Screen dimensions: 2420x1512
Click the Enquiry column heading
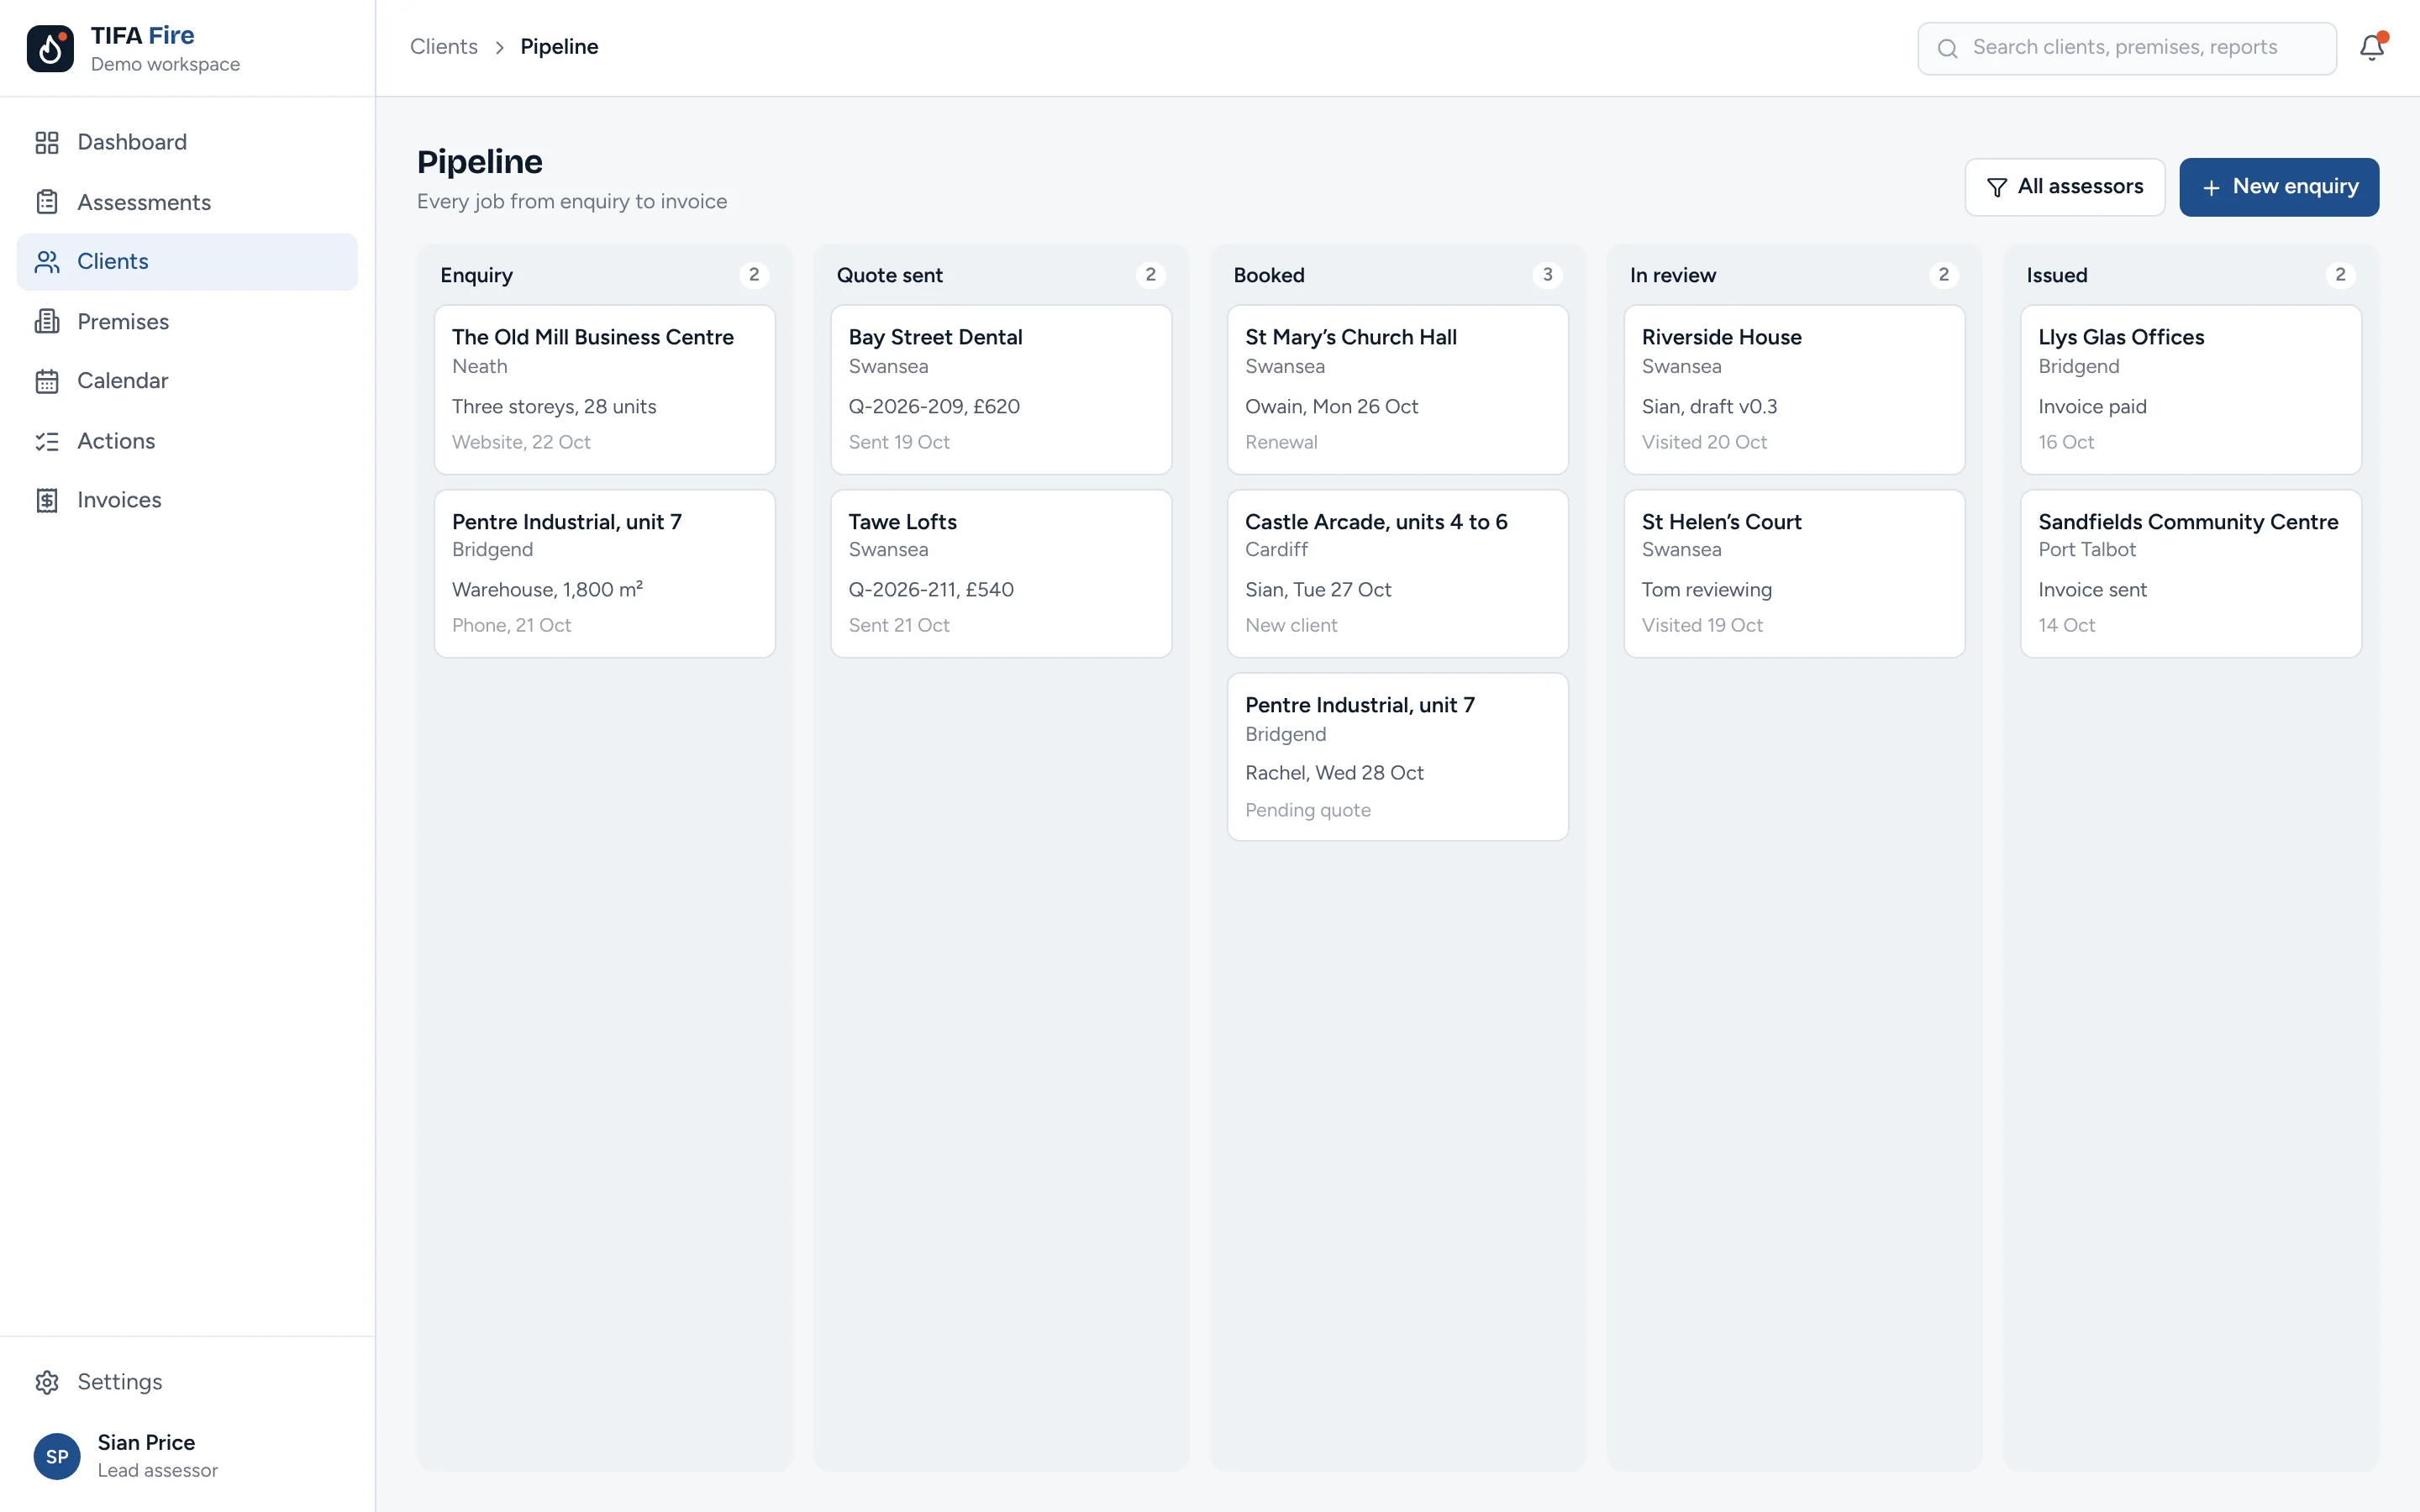coord(476,275)
